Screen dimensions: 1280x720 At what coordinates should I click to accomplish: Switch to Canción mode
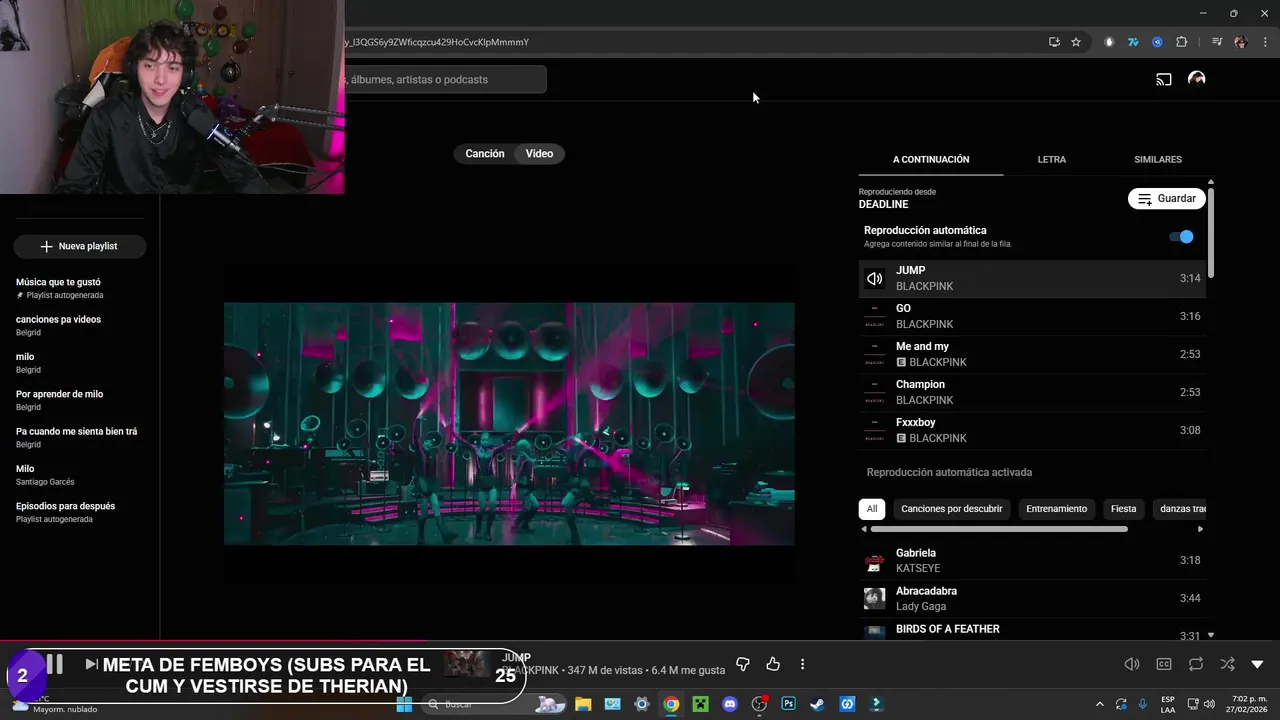tap(485, 153)
